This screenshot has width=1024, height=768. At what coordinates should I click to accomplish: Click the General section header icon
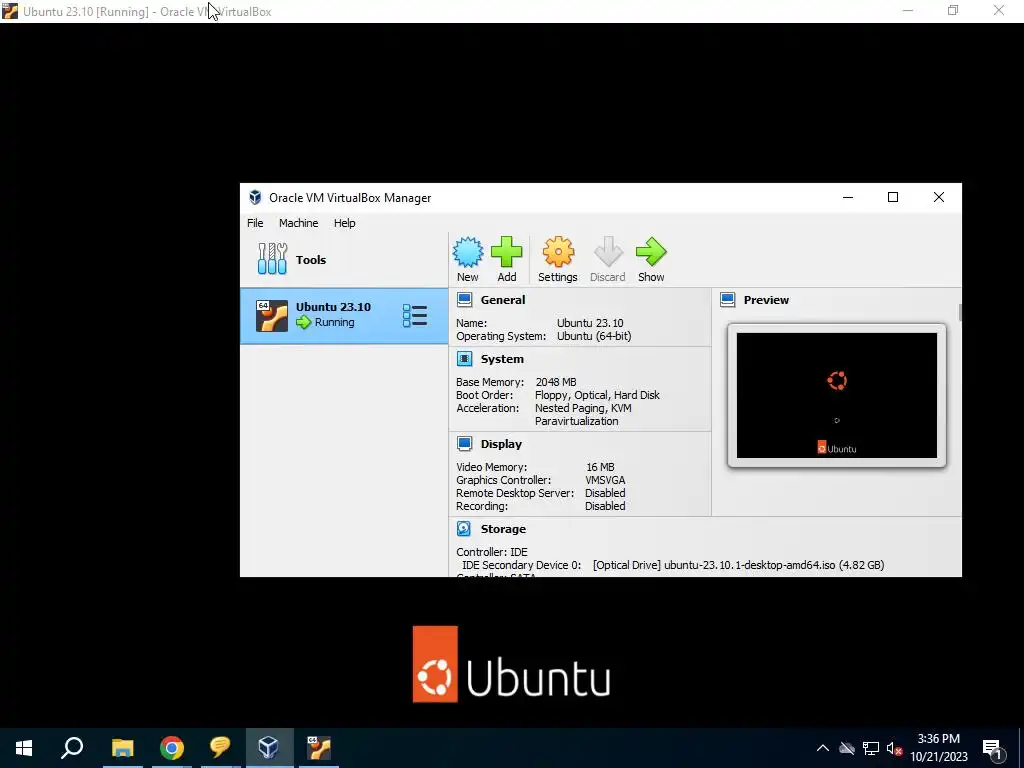tap(464, 300)
